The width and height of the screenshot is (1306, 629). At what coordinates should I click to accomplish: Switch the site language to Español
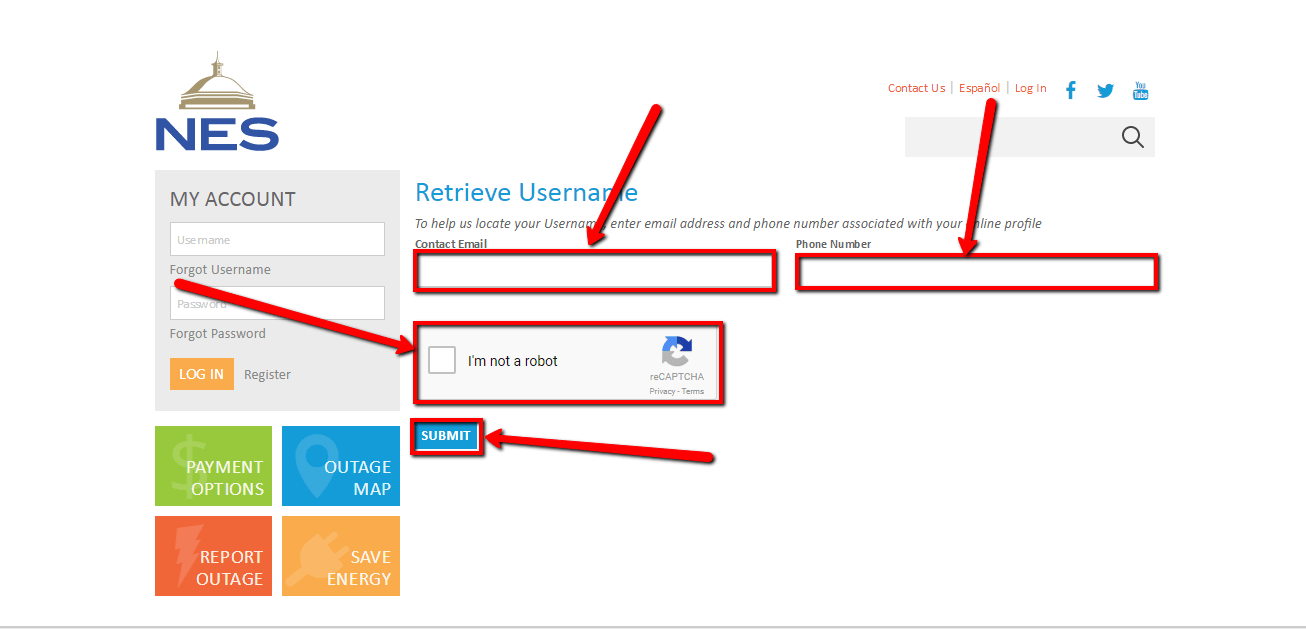point(979,88)
